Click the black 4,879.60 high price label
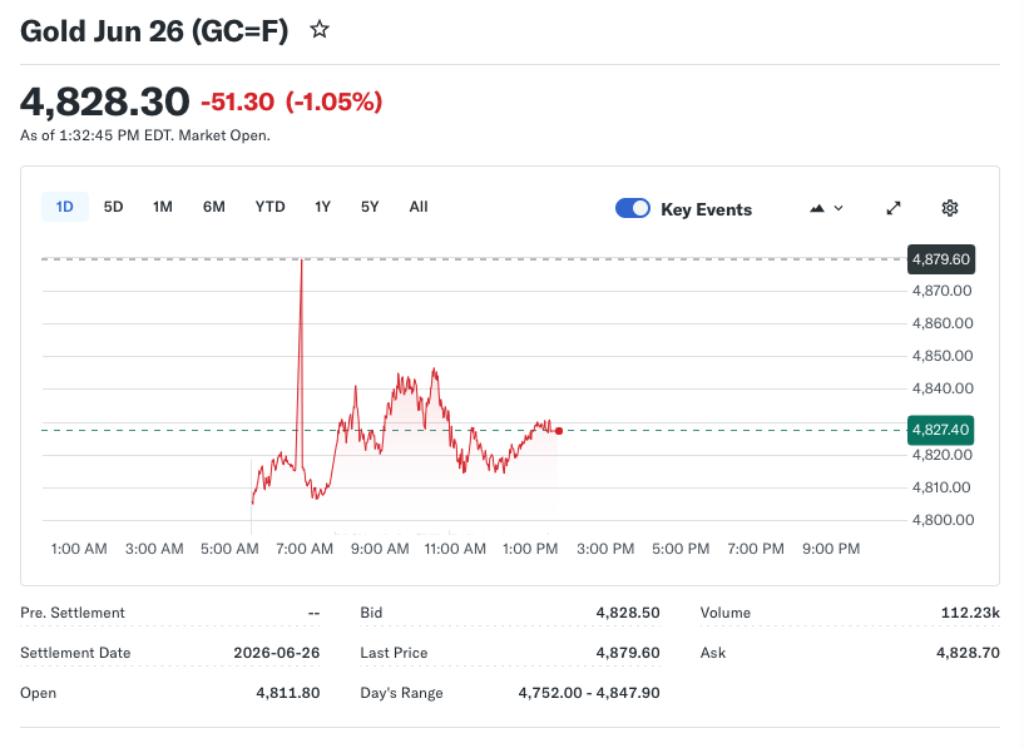 [x=940, y=259]
